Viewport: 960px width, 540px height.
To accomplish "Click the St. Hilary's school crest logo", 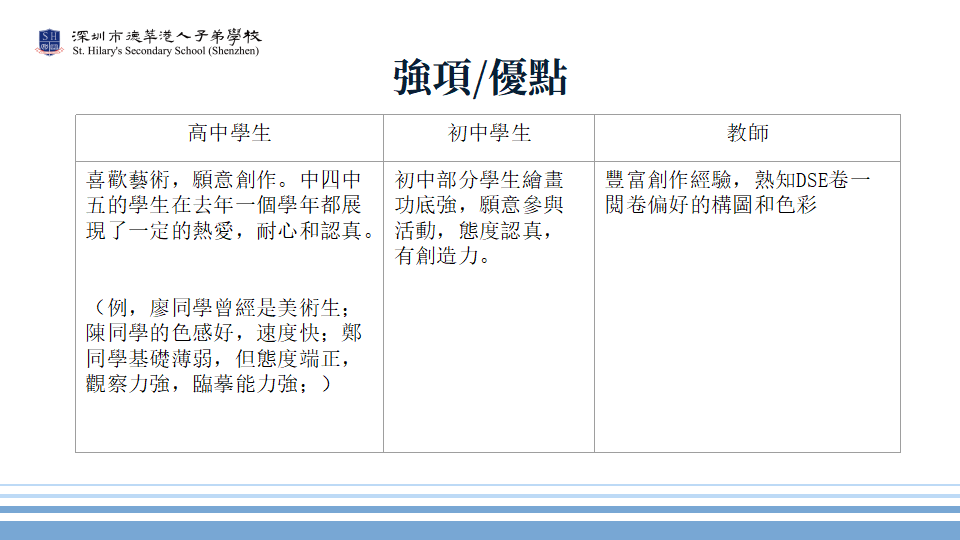I will click(x=49, y=41).
